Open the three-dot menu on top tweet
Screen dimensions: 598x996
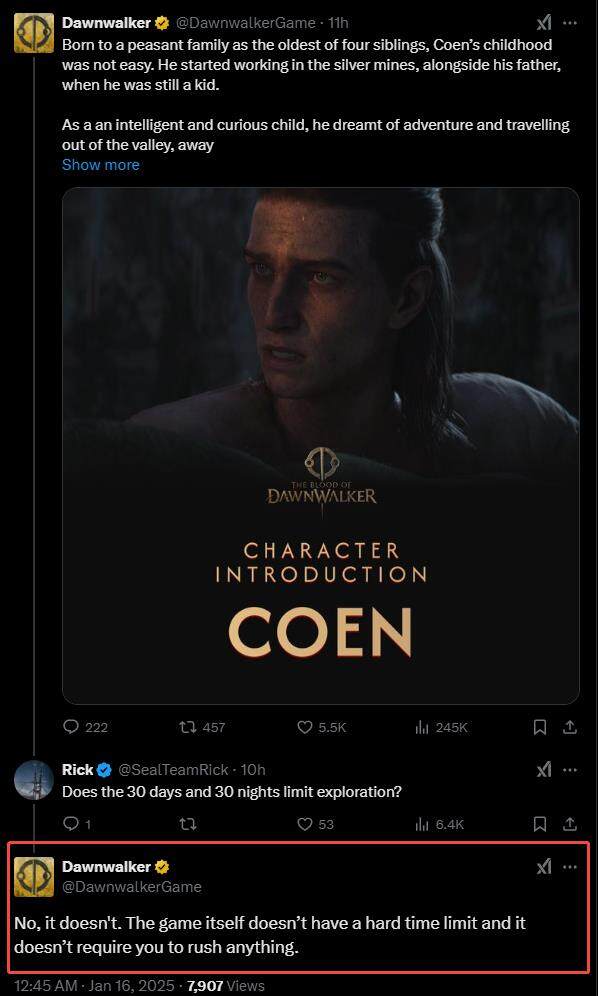571,24
